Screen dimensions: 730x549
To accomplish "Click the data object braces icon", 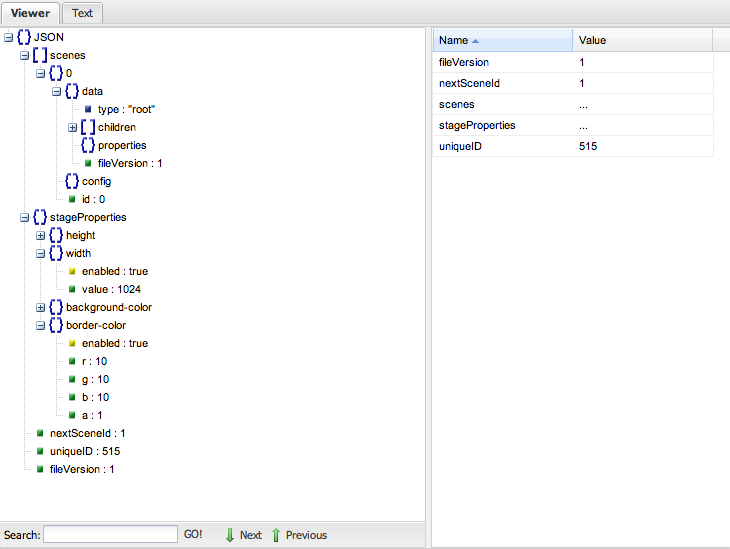I will click(72, 91).
